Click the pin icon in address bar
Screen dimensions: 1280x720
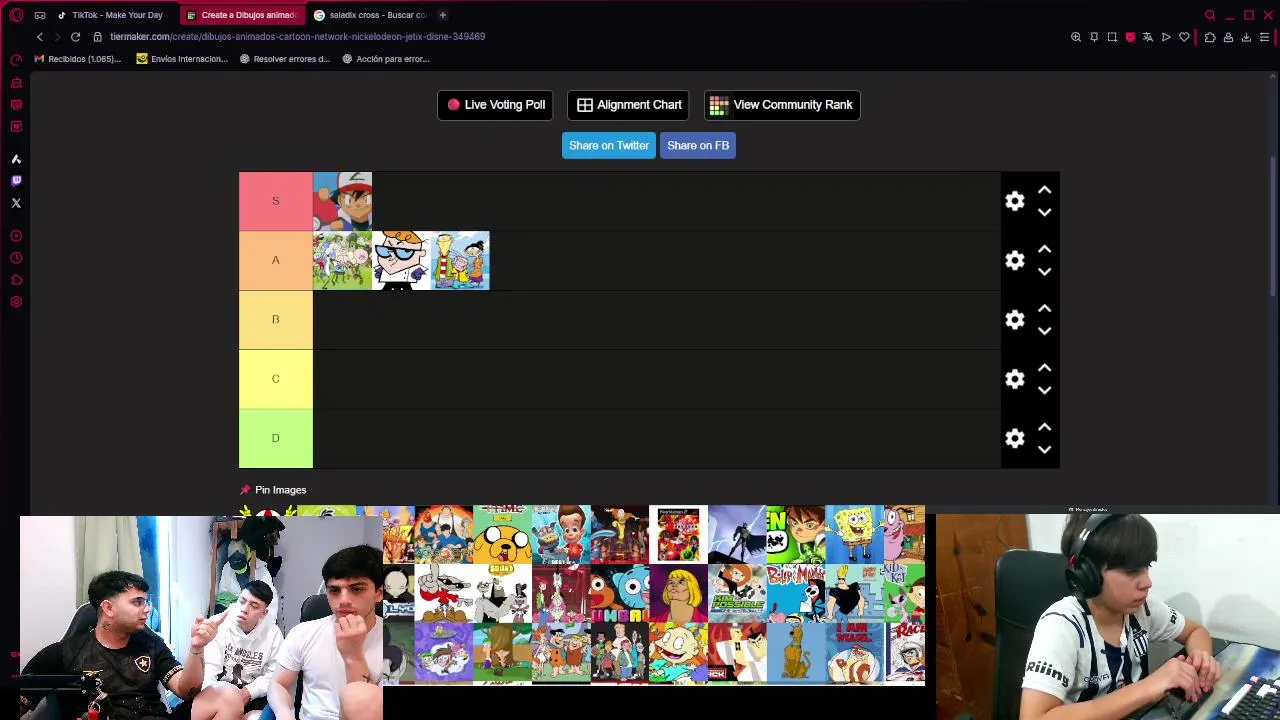click(x=1094, y=37)
